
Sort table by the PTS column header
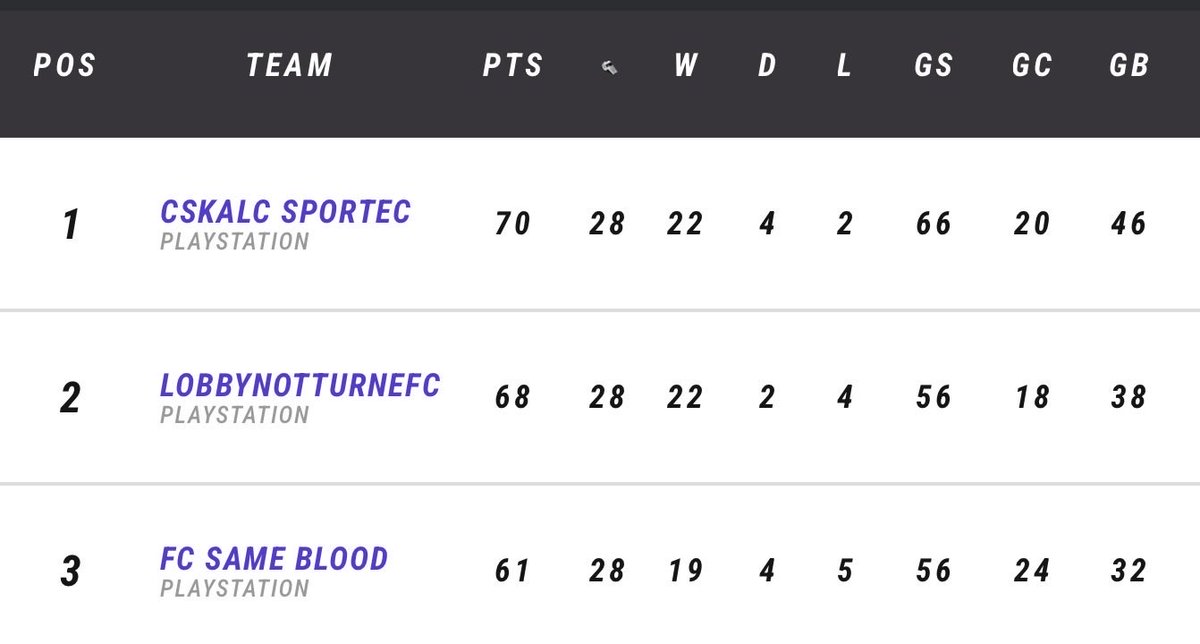[x=513, y=66]
